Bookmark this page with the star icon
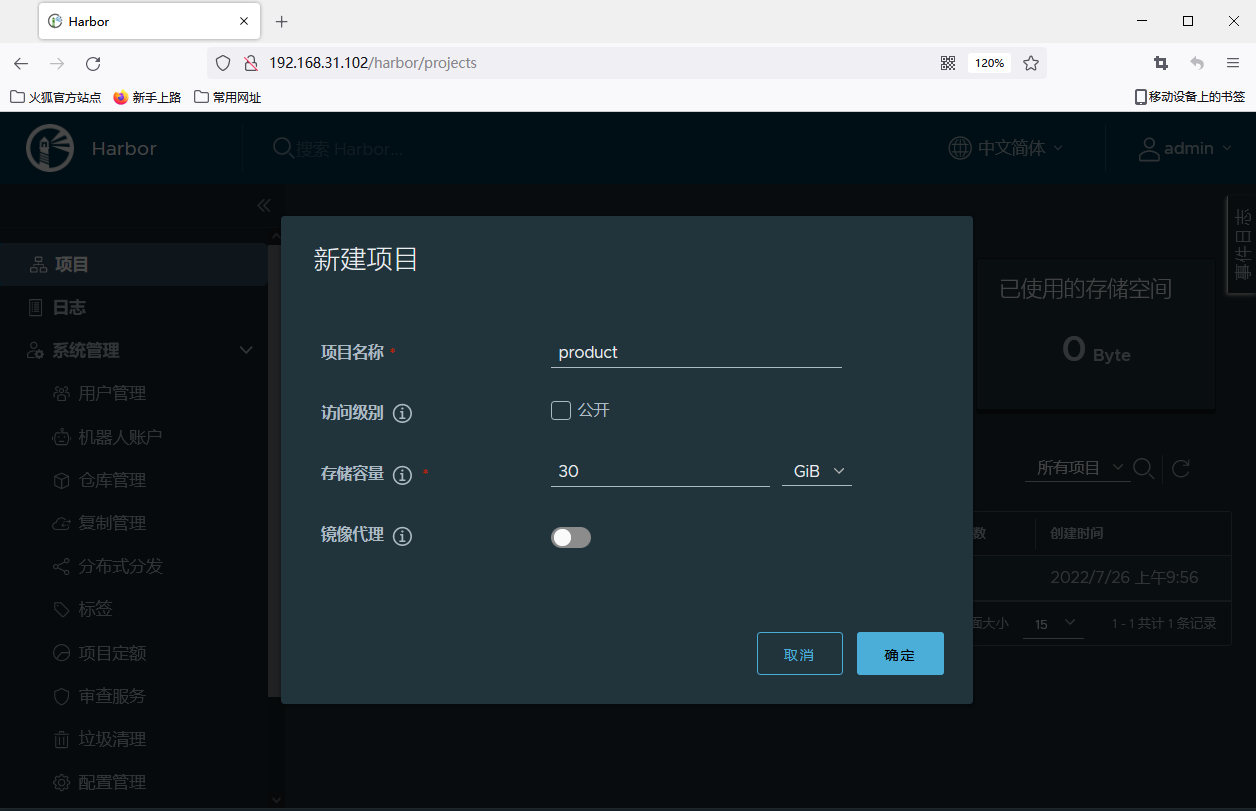This screenshot has width=1256, height=811. tap(1031, 63)
